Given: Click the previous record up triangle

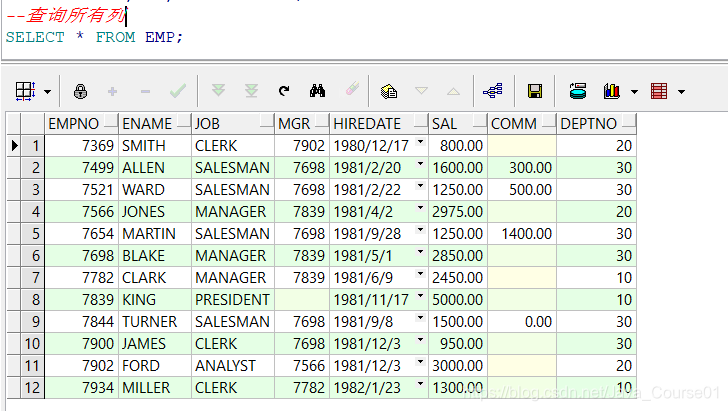Looking at the screenshot, I should point(454,91).
